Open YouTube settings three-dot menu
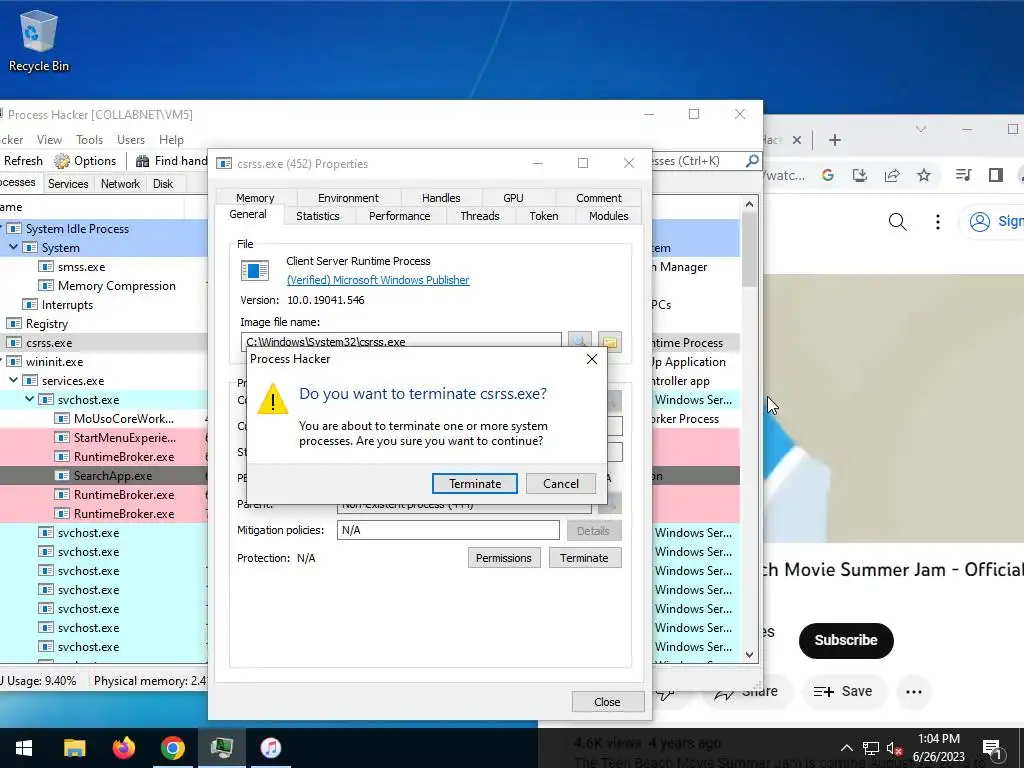 (938, 222)
